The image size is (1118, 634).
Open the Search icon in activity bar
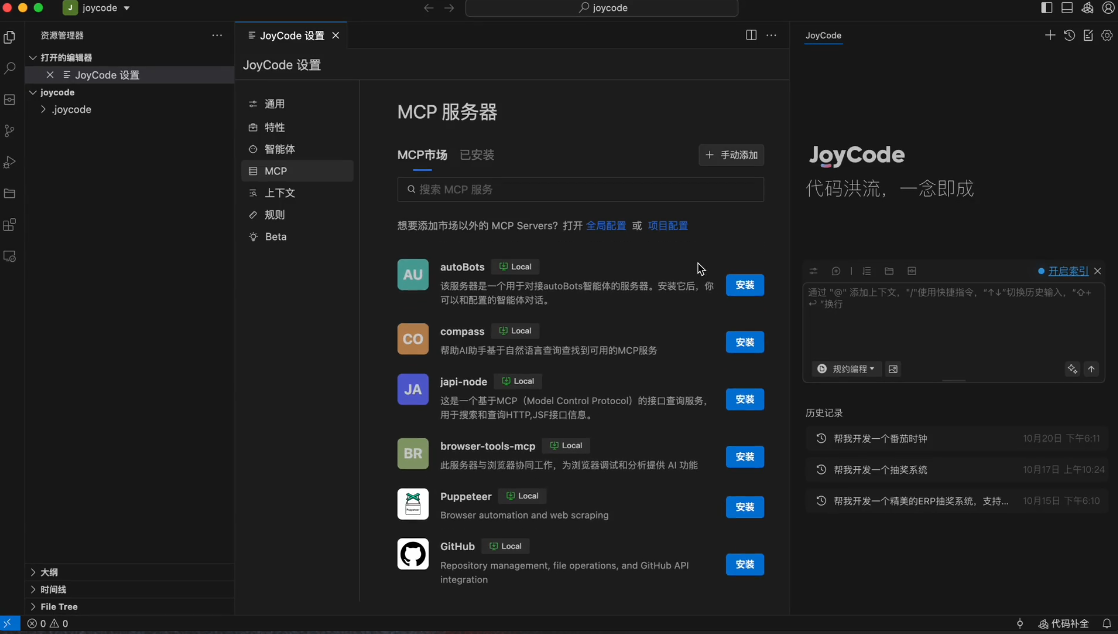click(x=10, y=68)
